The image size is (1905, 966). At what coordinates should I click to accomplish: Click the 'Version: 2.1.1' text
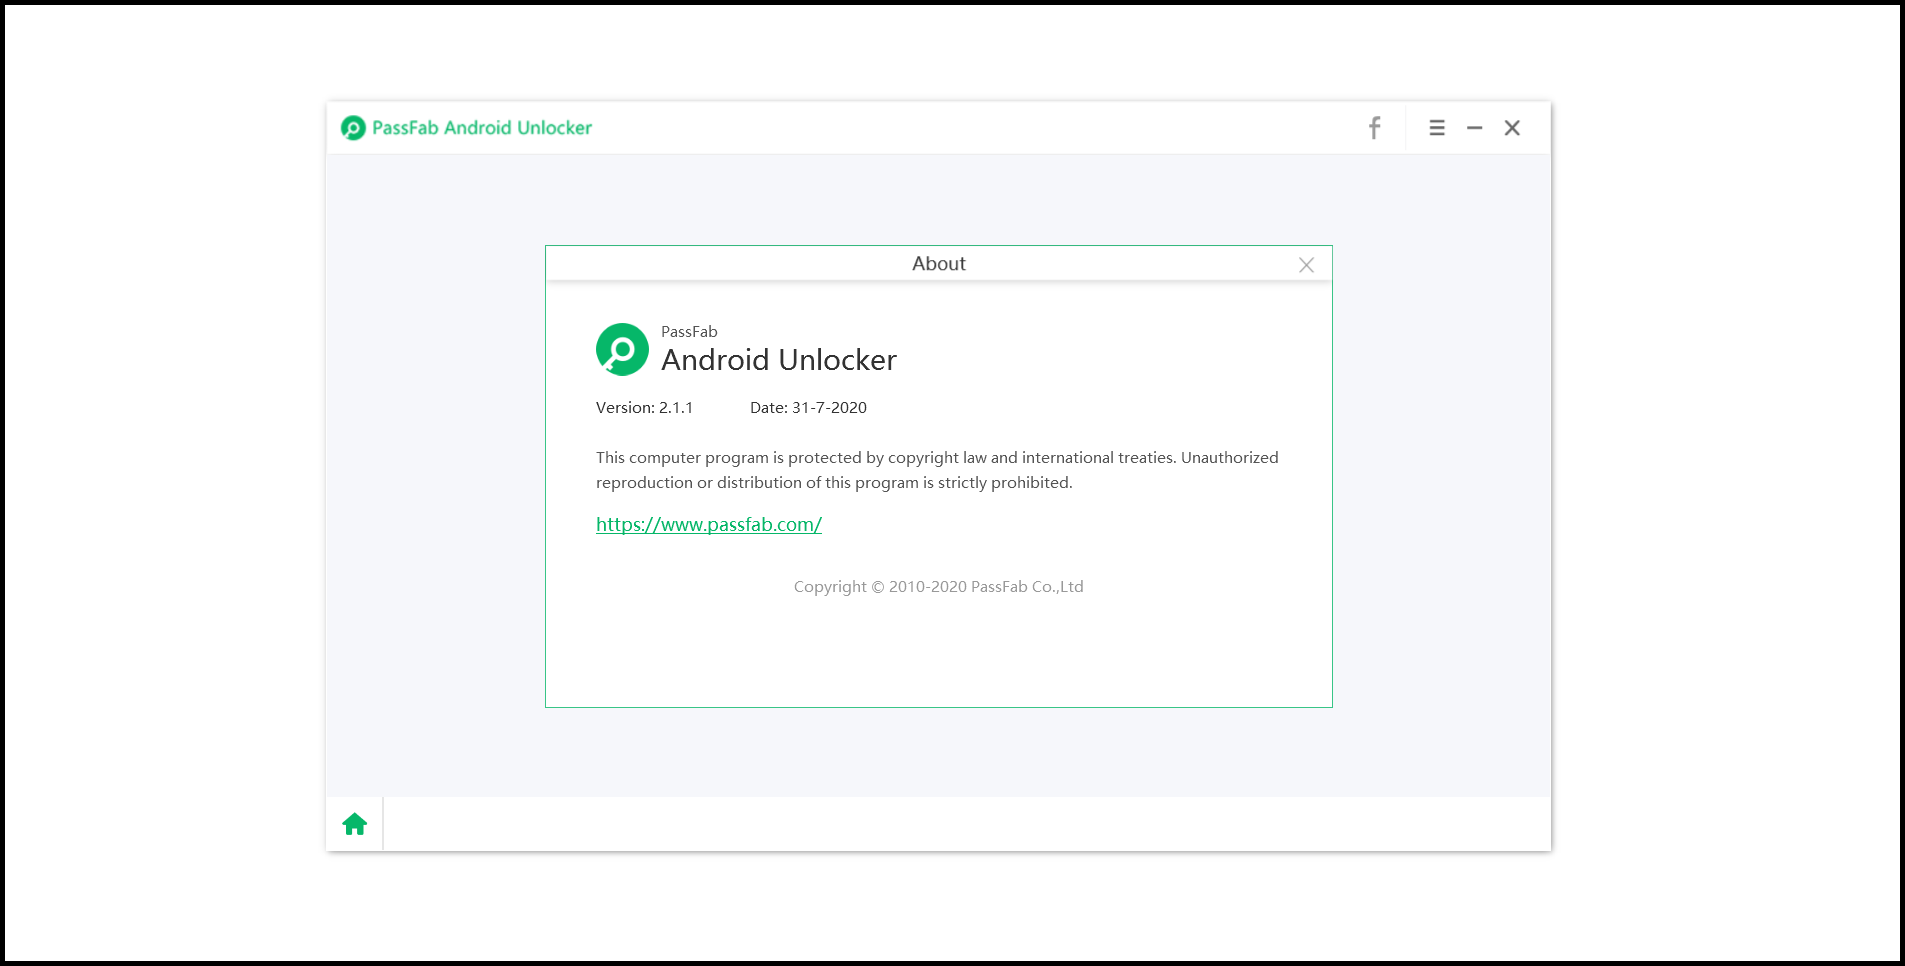click(644, 408)
